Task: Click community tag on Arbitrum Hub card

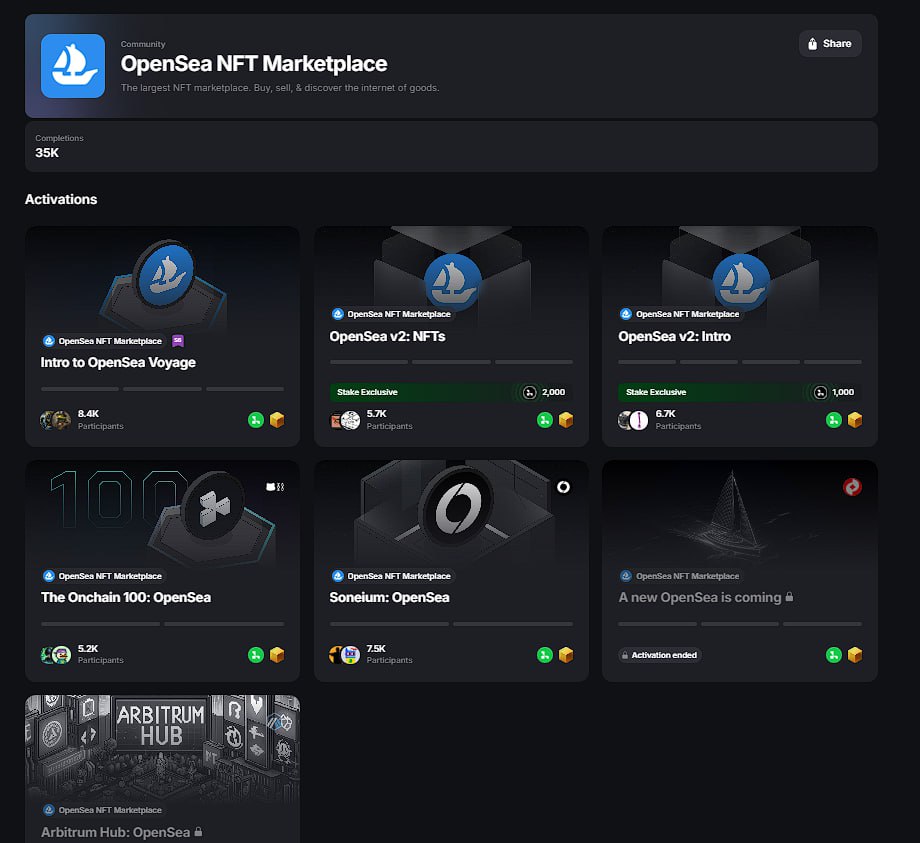Action: [103, 810]
